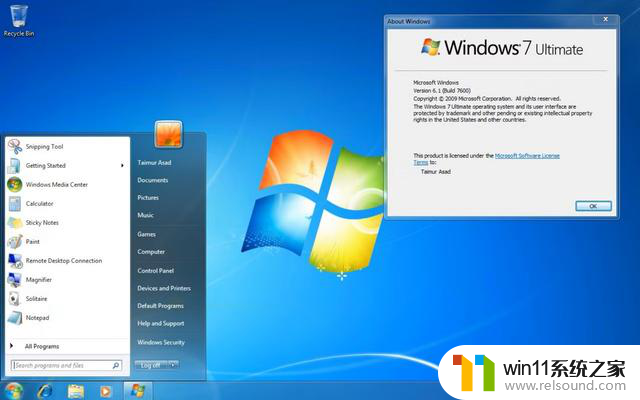Screen dimensions: 640x400
Task: Click the Version 6.1 (Build 7600) text
Action: pos(442,91)
